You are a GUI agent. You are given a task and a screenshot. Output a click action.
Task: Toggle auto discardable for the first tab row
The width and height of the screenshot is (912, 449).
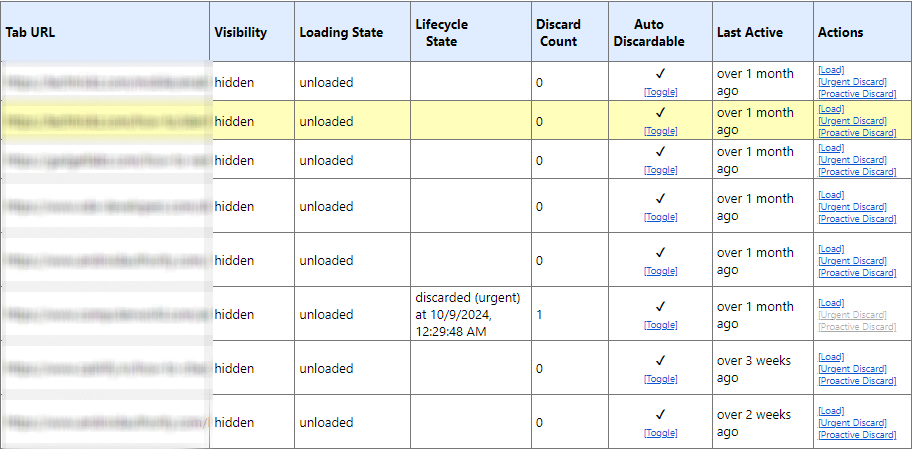660,92
